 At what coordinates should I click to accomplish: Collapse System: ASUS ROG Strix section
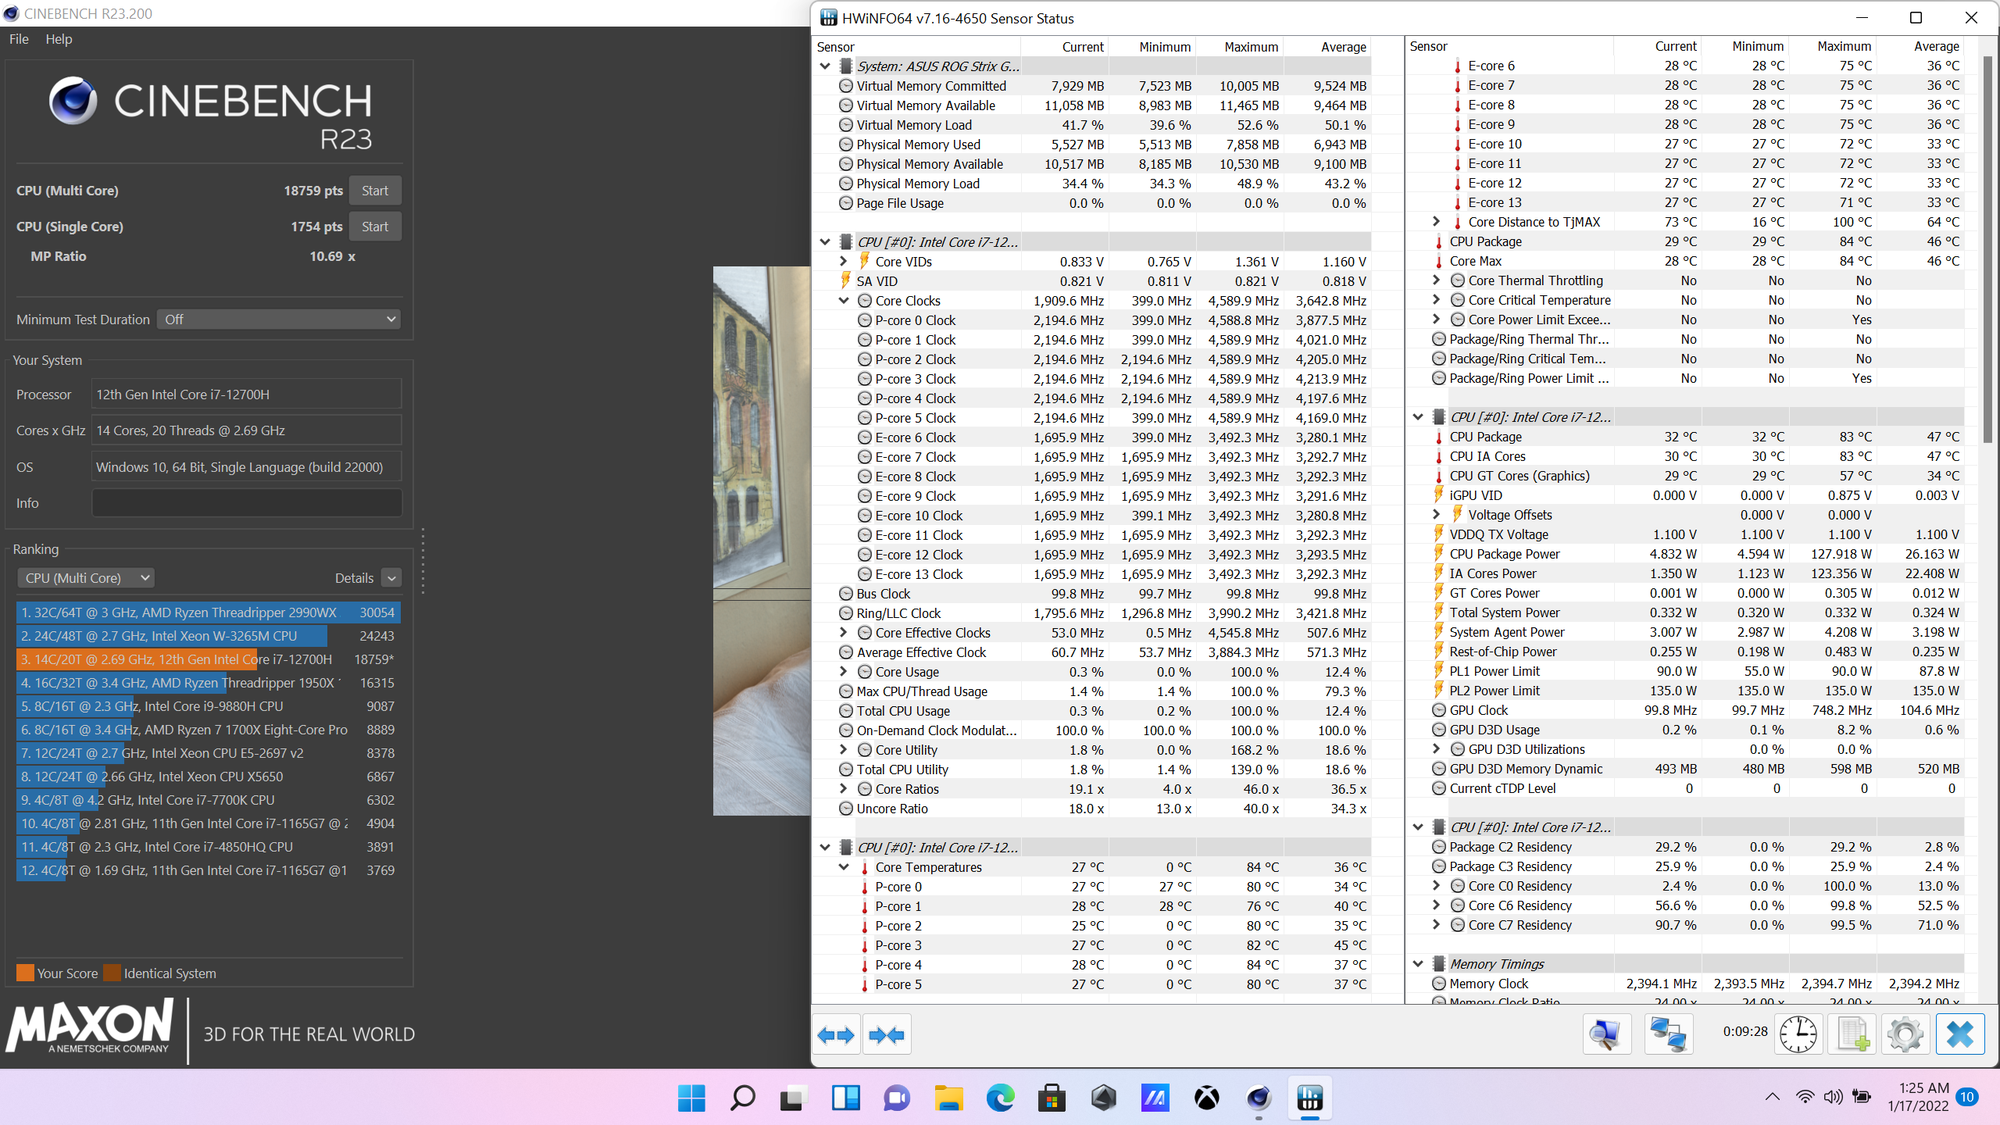tap(825, 66)
